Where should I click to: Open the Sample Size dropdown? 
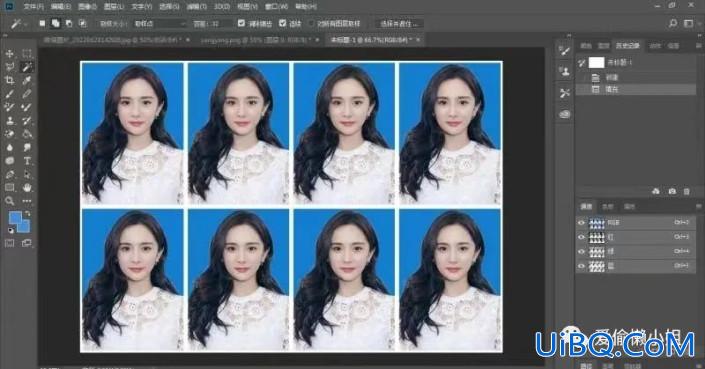pos(161,24)
